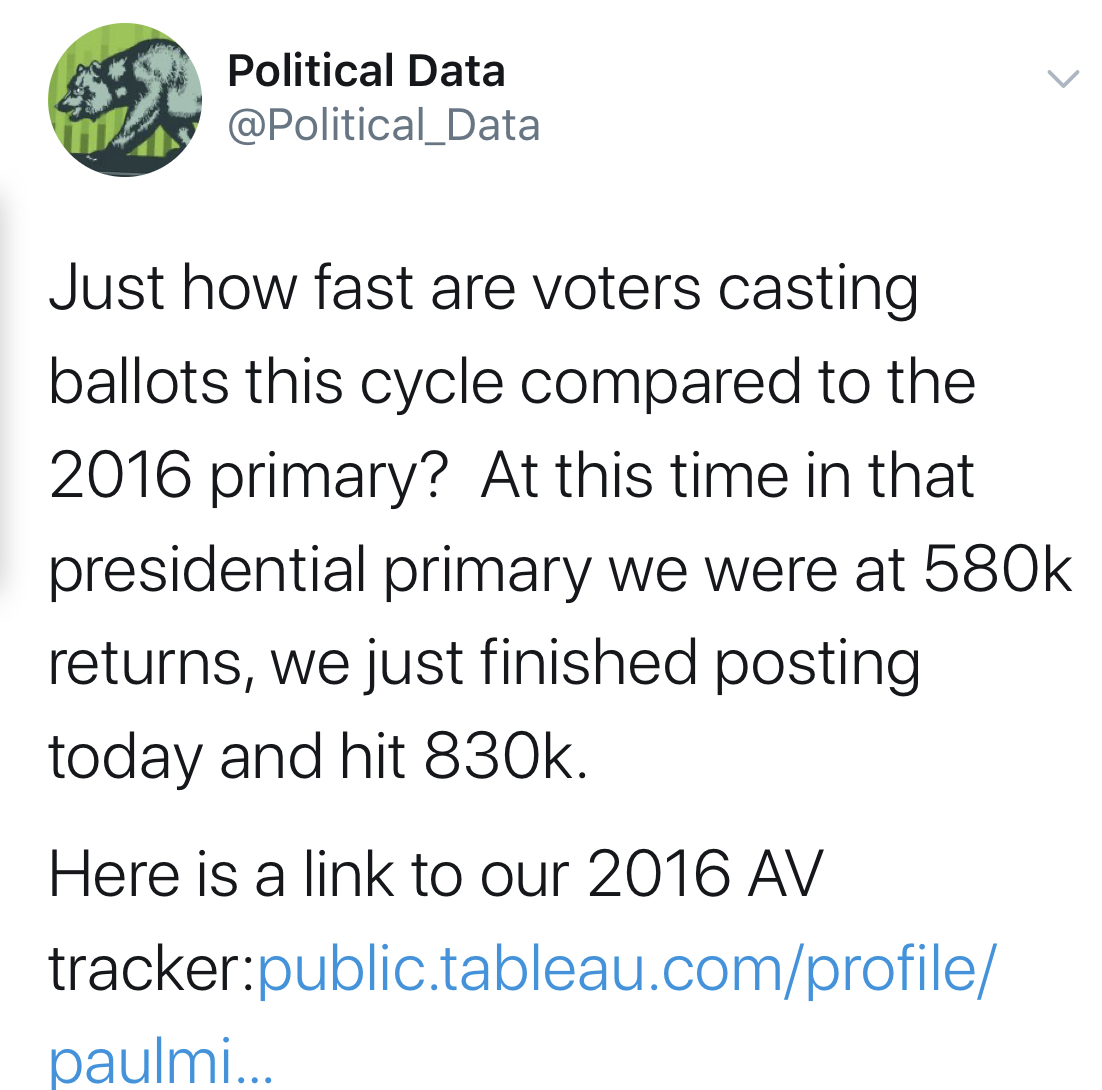Viewport: 1102px width, 1090px height.
Task: Click the "580k" figure in the tweet
Action: point(997,570)
